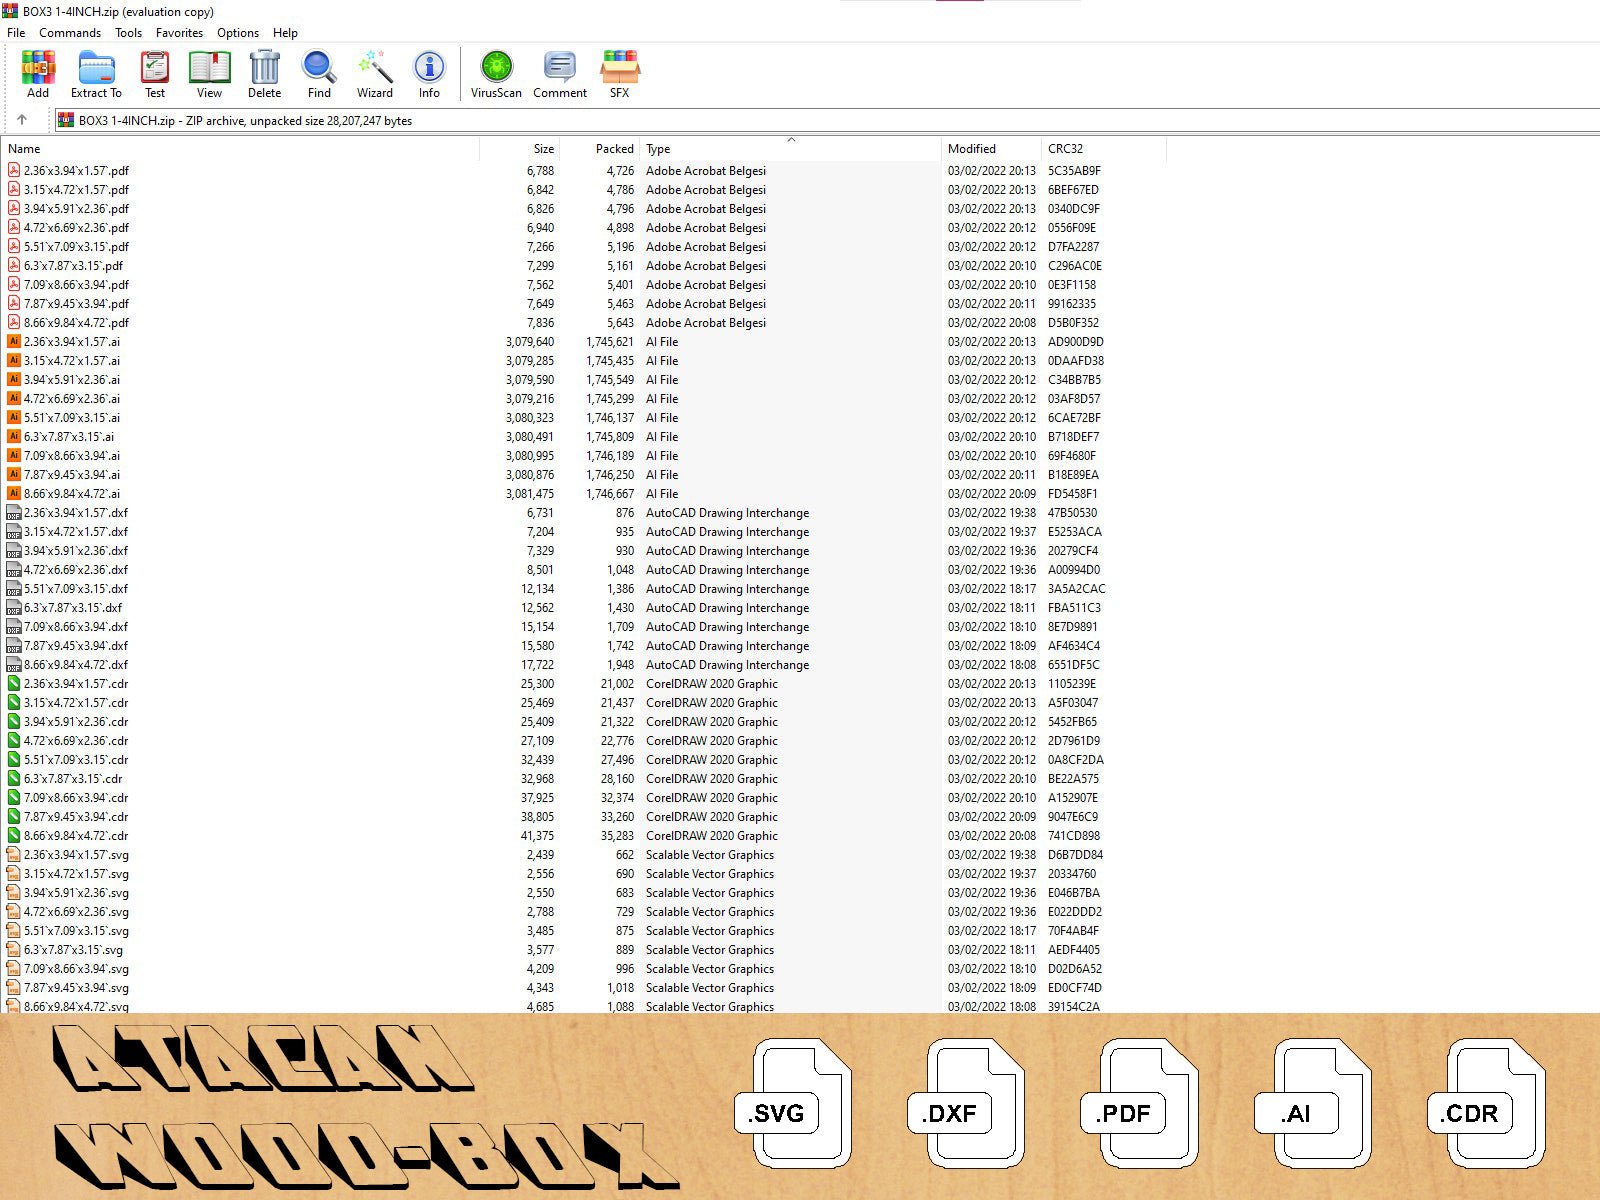The image size is (1600, 1200).
Task: Select file 6.3'x7.87'x3.15'.dxf
Action: pos(73,607)
